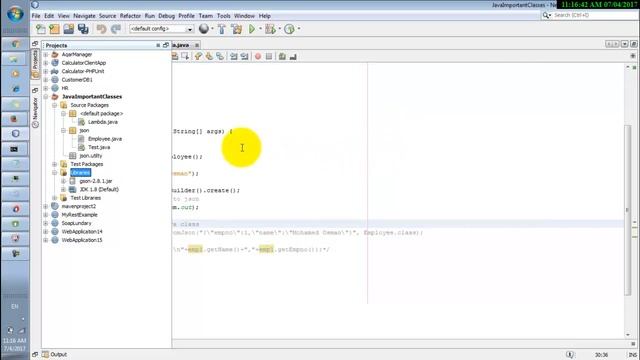Select the CalculatorClientApp project
This screenshot has width=640, height=360.
(x=84, y=63)
